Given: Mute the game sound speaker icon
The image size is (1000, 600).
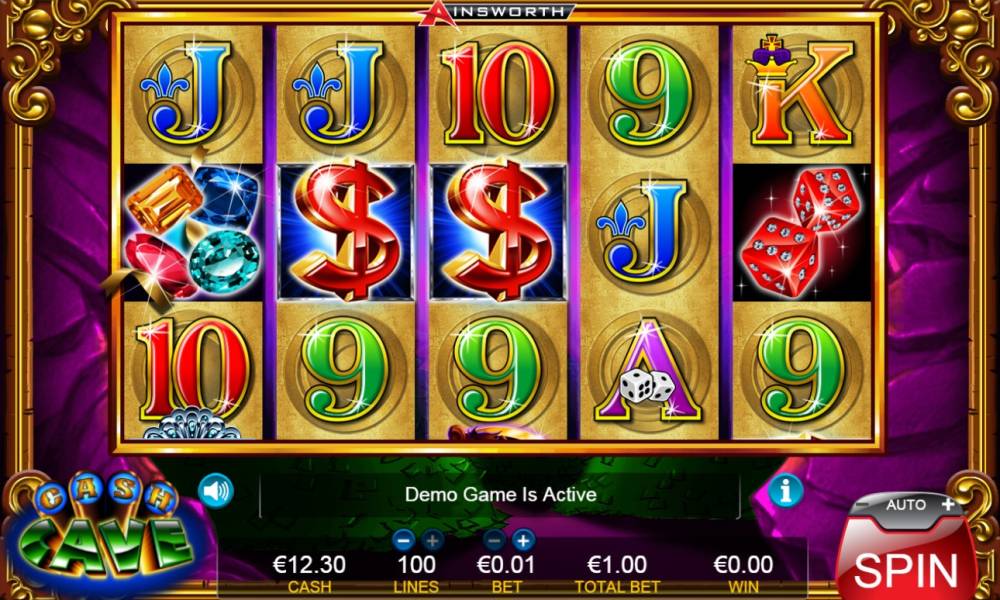Looking at the screenshot, I should [216, 492].
